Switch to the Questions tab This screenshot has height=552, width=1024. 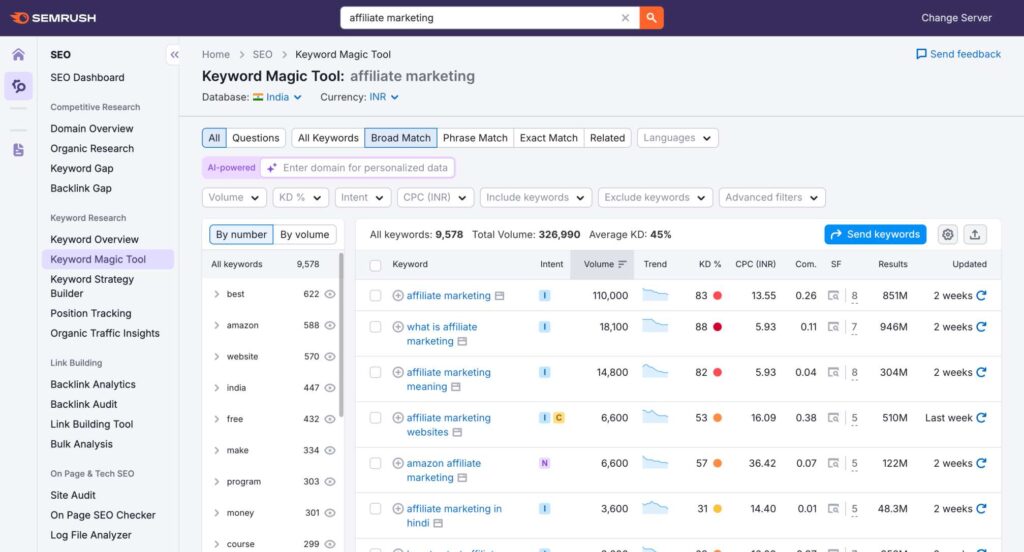click(255, 138)
